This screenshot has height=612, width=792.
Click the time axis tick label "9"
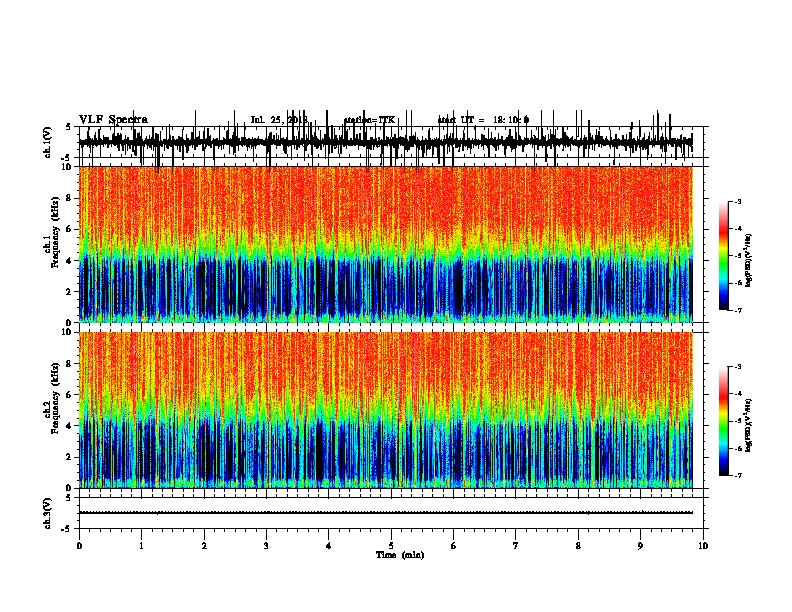[x=640, y=546]
